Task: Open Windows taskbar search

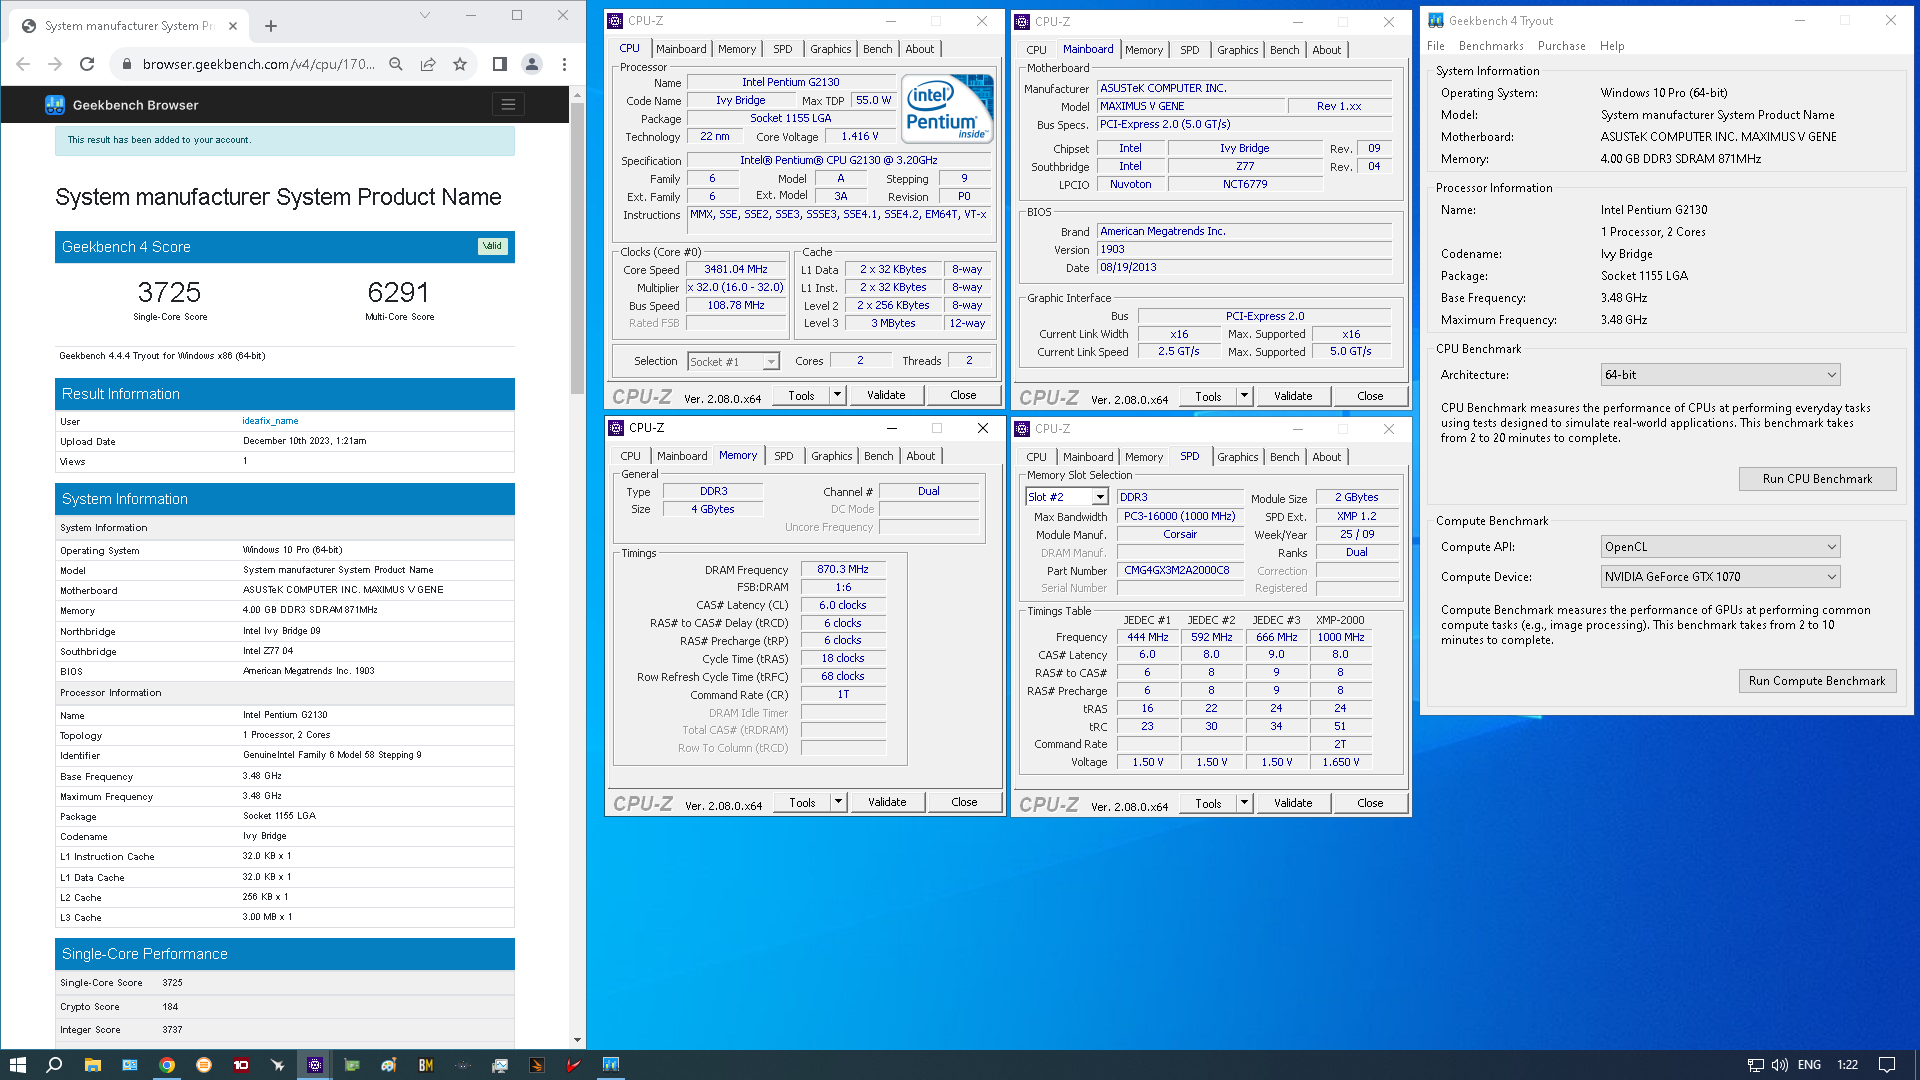Action: (54, 1065)
